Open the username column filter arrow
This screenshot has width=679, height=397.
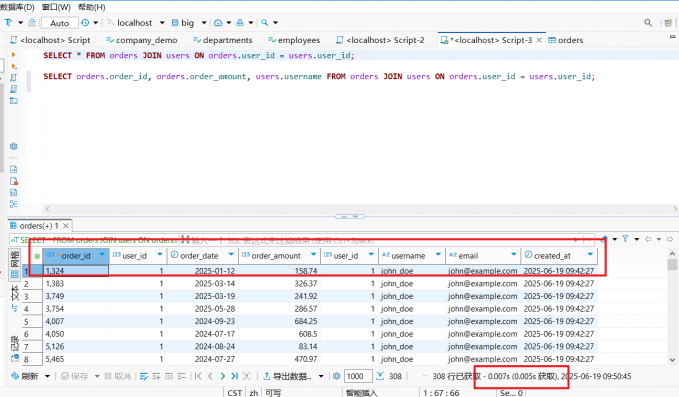(438, 255)
